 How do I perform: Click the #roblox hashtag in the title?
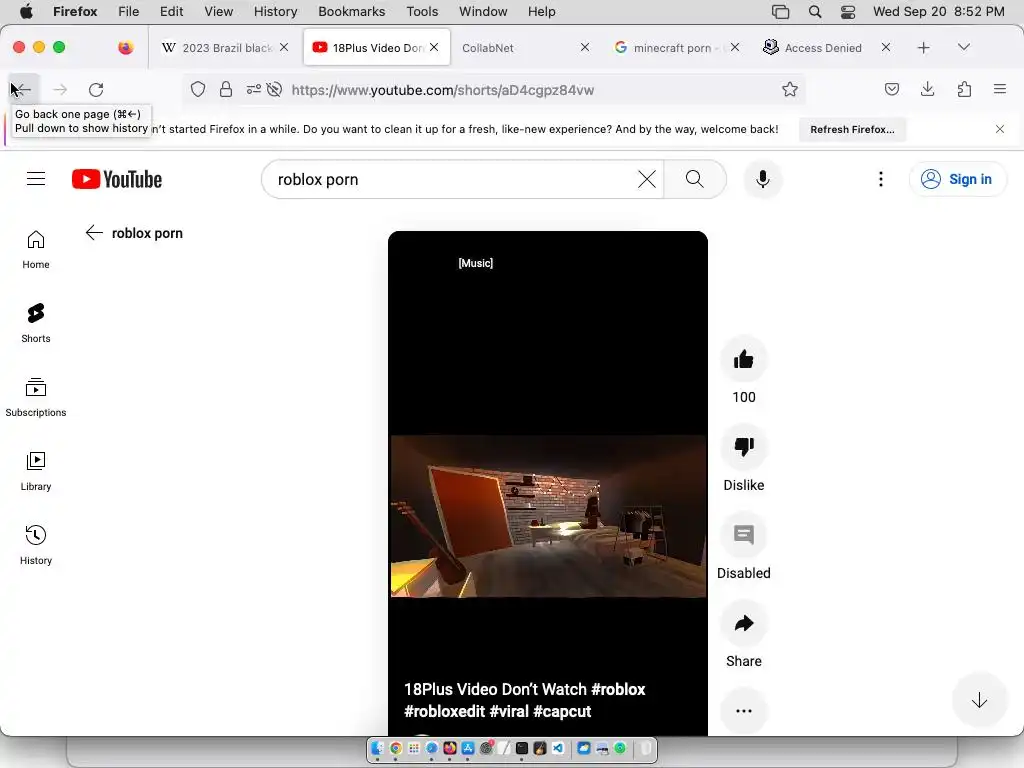click(618, 689)
